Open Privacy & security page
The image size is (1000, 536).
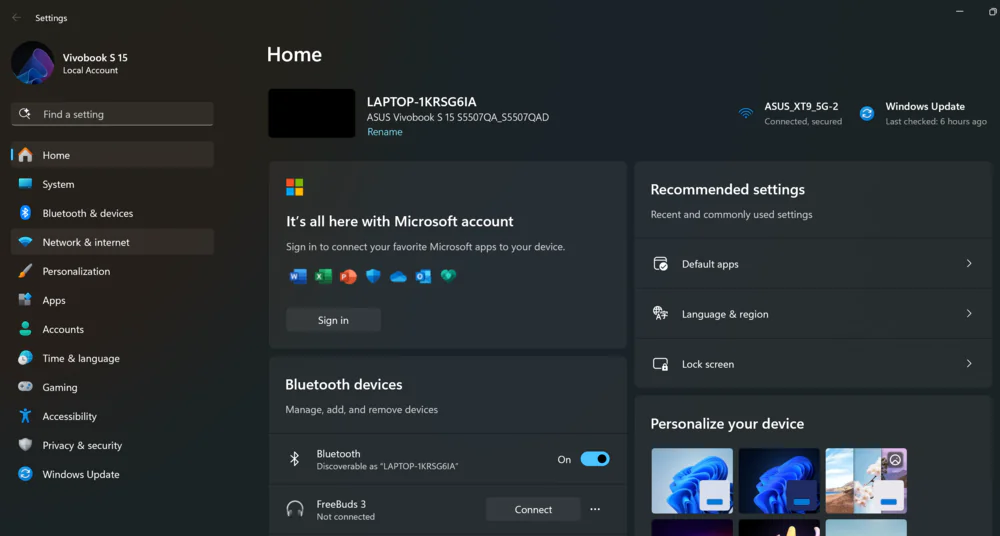tap(112, 445)
